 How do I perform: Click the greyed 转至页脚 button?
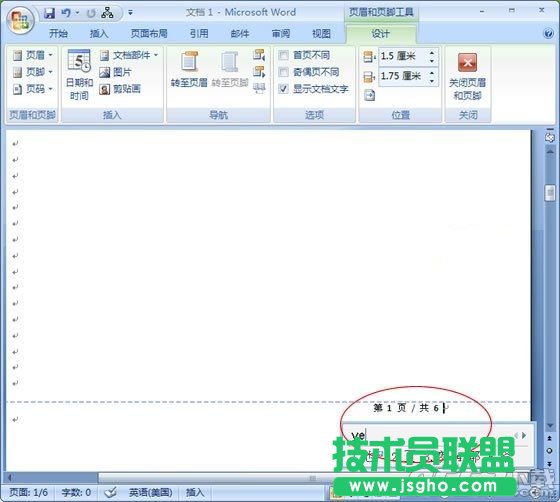[230, 69]
